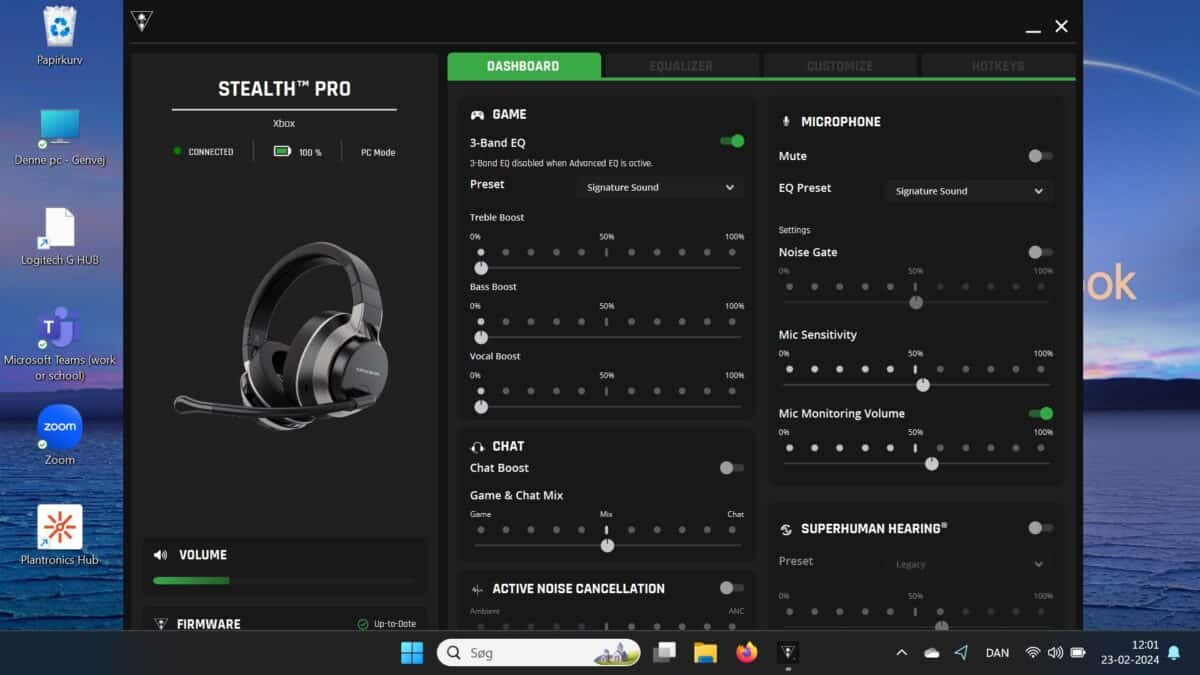Click the location arrow tray icon
This screenshot has height=675, width=1200.
point(962,653)
